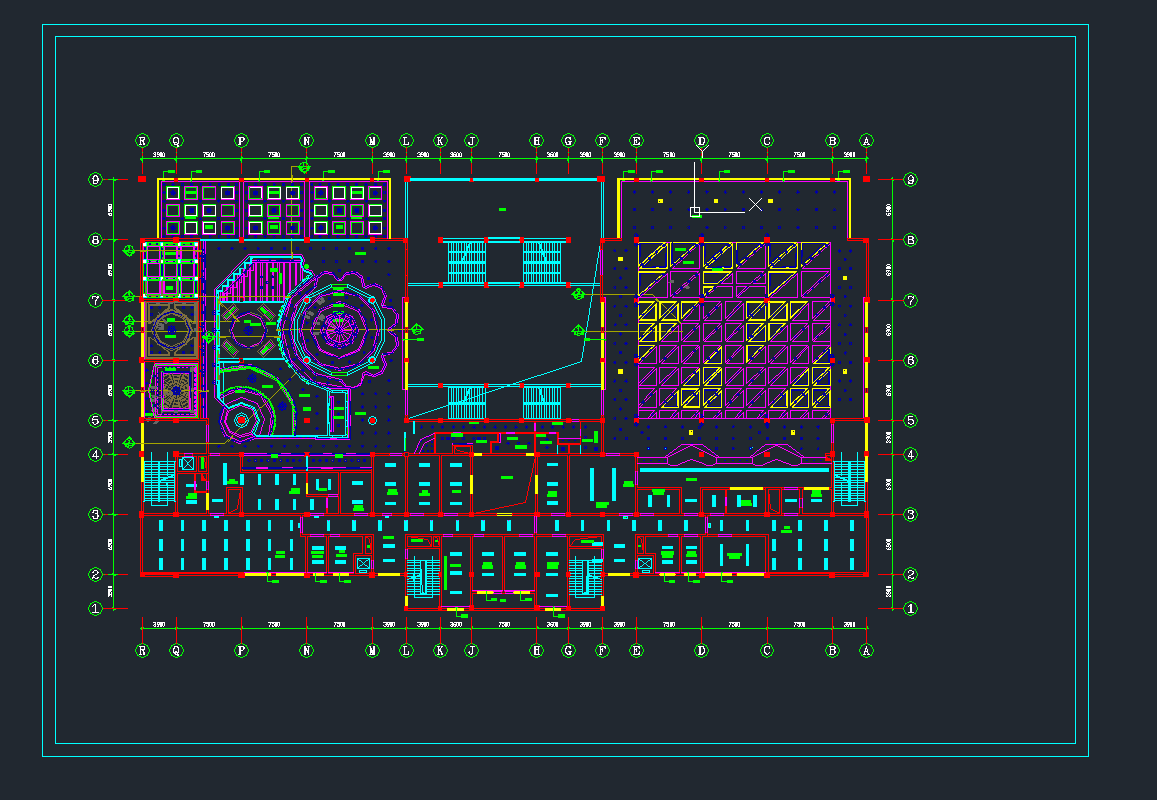Viewport: 1157px width, 800px height.
Task: Click grid bubble K in the top row
Action: coord(440,141)
